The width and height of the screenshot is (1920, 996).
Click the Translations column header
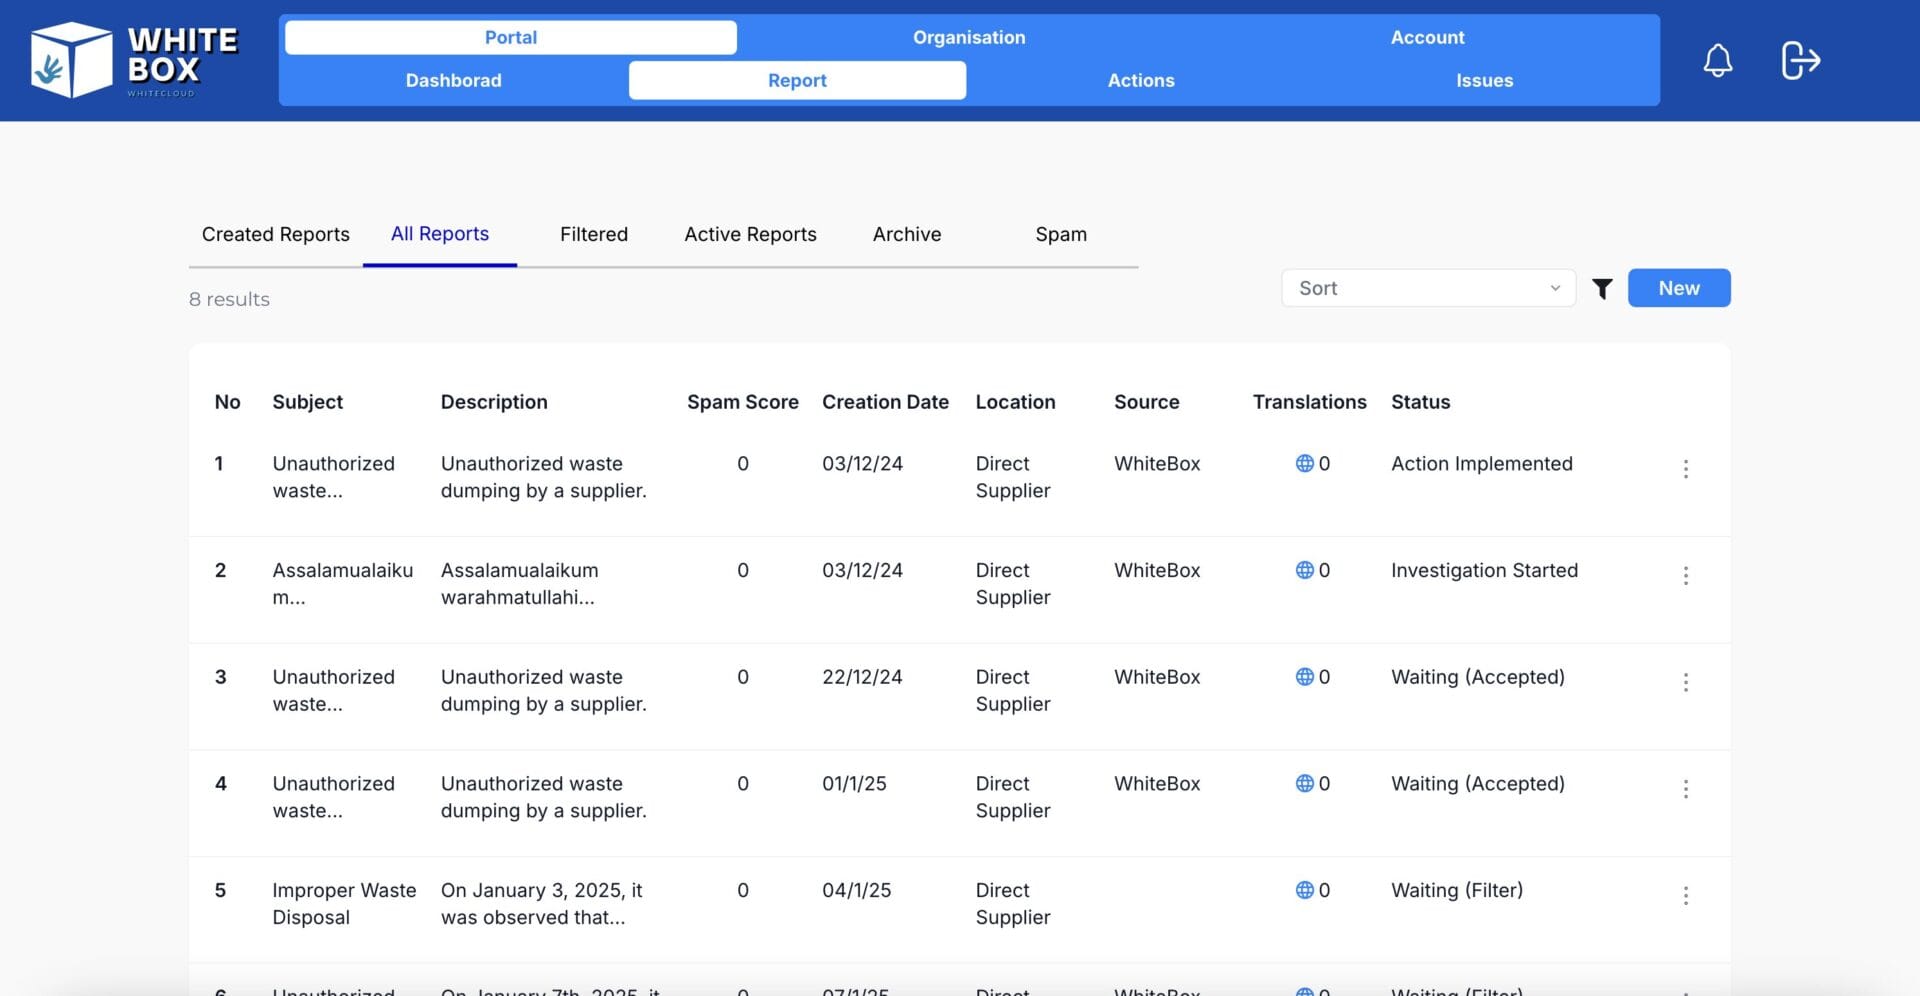coord(1309,402)
